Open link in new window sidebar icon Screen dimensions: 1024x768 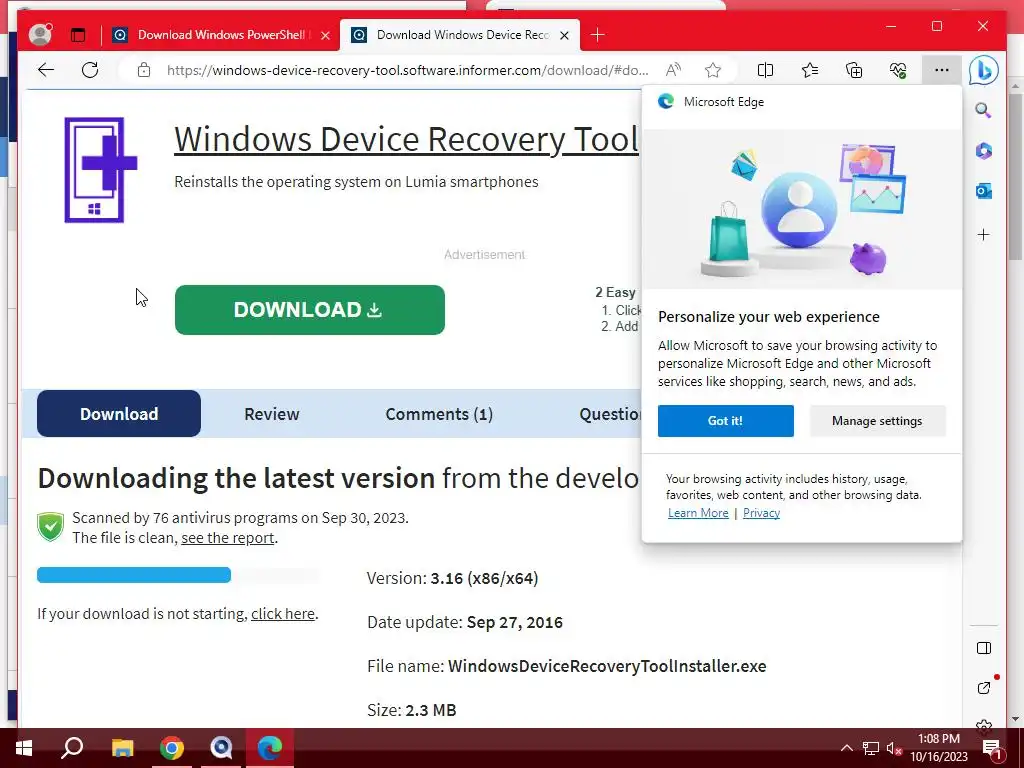point(984,688)
